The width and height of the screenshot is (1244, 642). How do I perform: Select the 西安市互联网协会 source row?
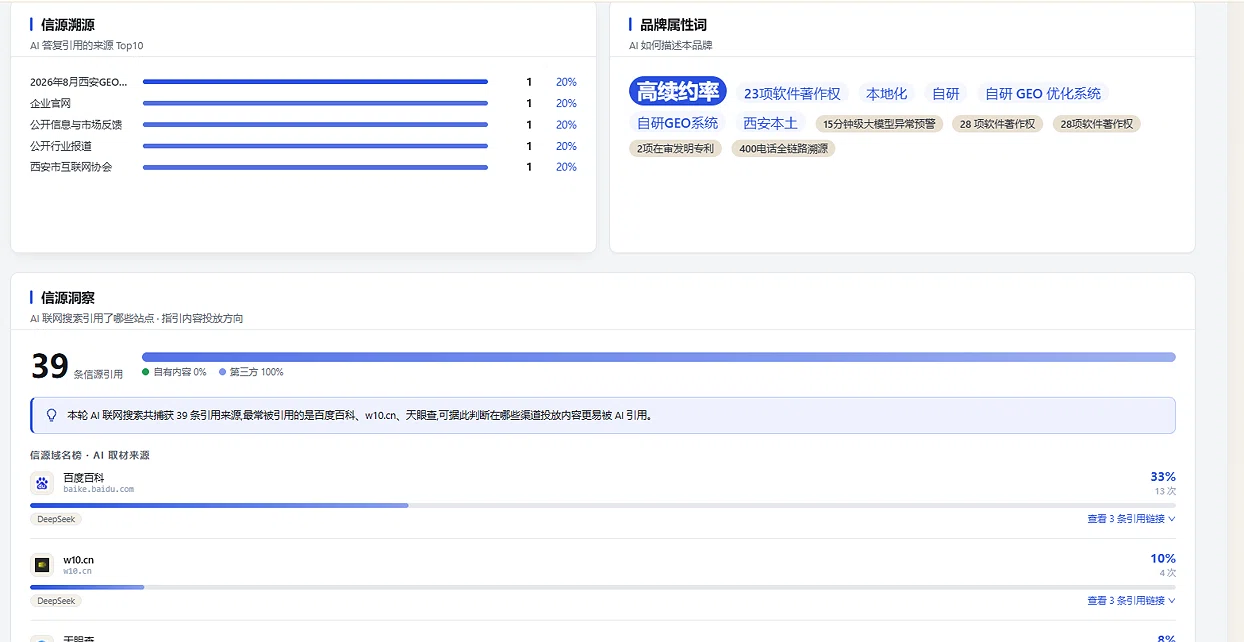(303, 167)
